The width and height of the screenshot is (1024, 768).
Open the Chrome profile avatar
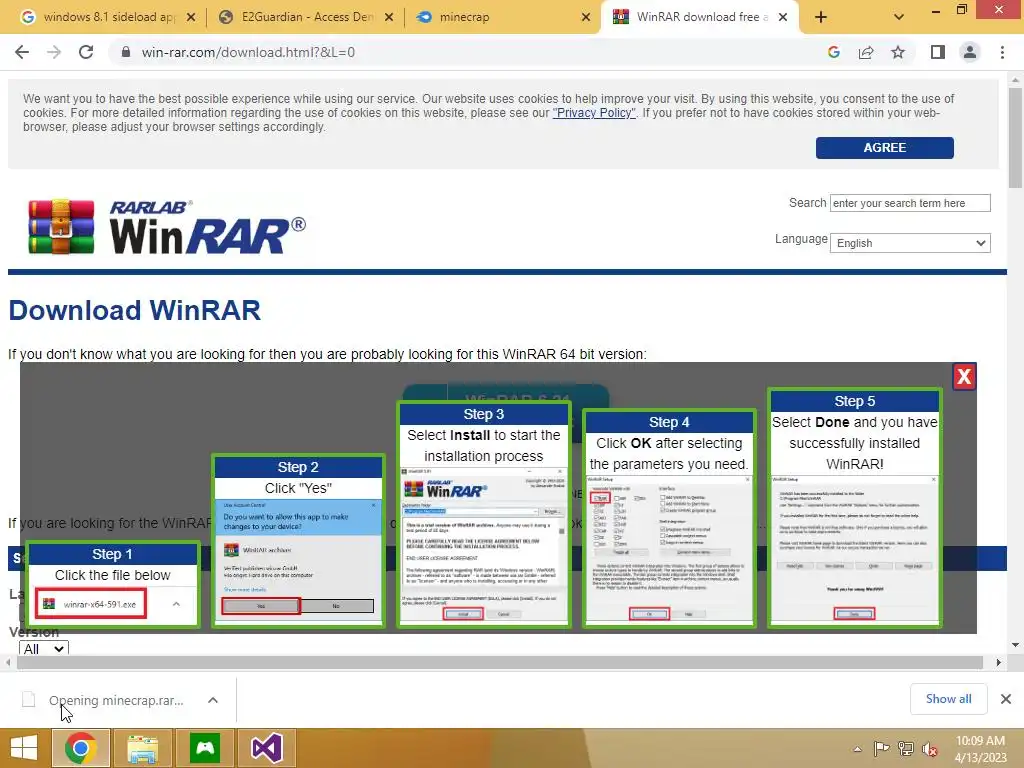(x=970, y=52)
